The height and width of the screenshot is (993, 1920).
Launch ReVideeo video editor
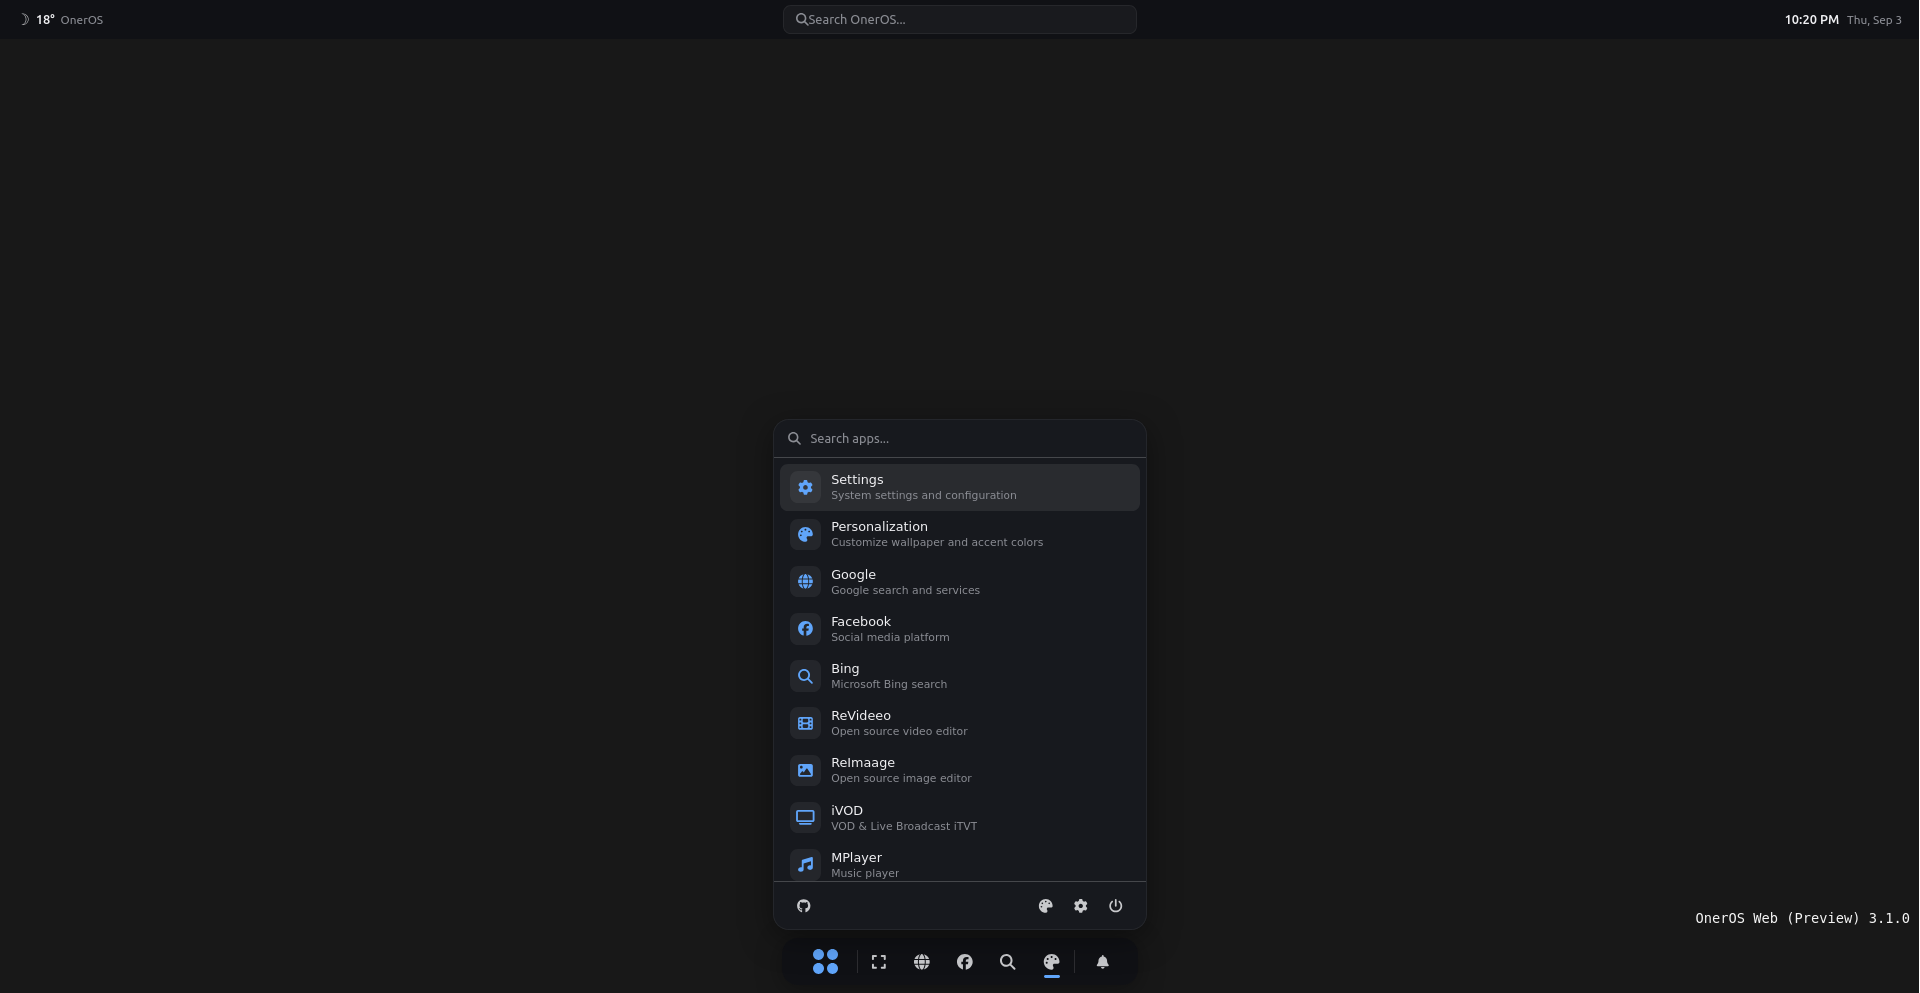tap(960, 723)
